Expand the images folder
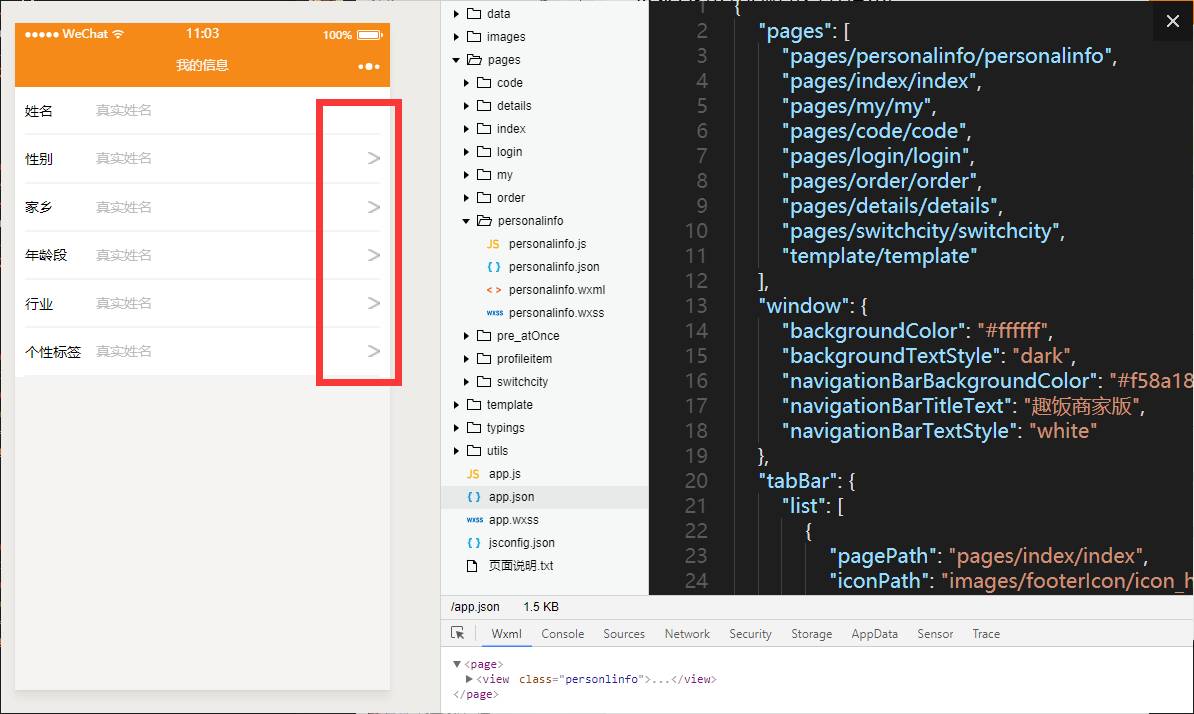 pyautogui.click(x=456, y=37)
